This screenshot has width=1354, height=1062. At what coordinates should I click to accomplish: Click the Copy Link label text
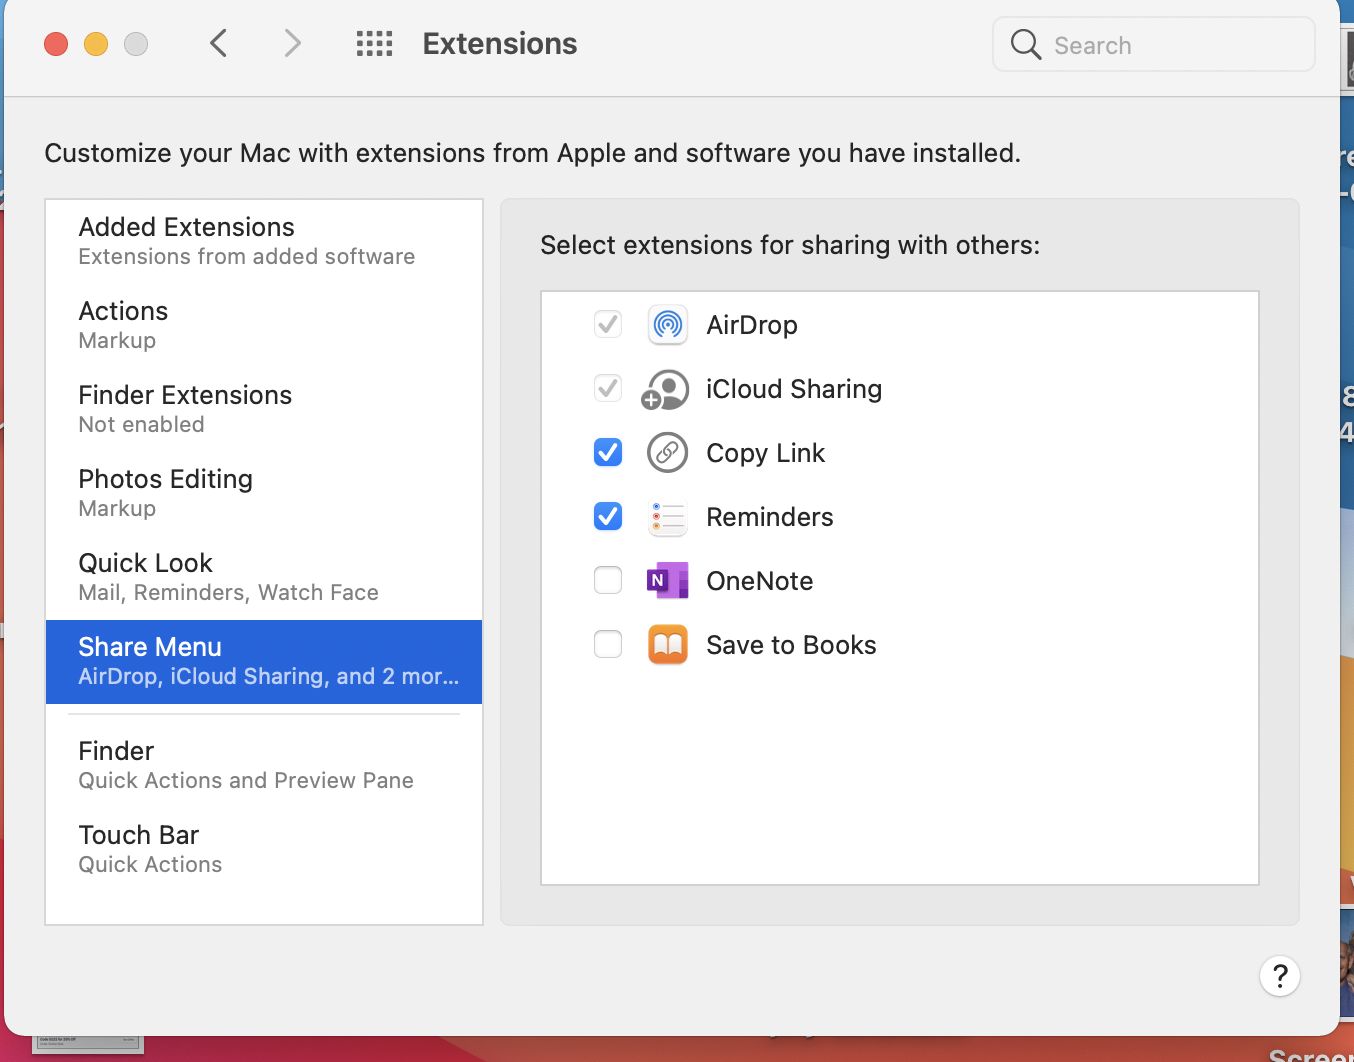pos(766,453)
